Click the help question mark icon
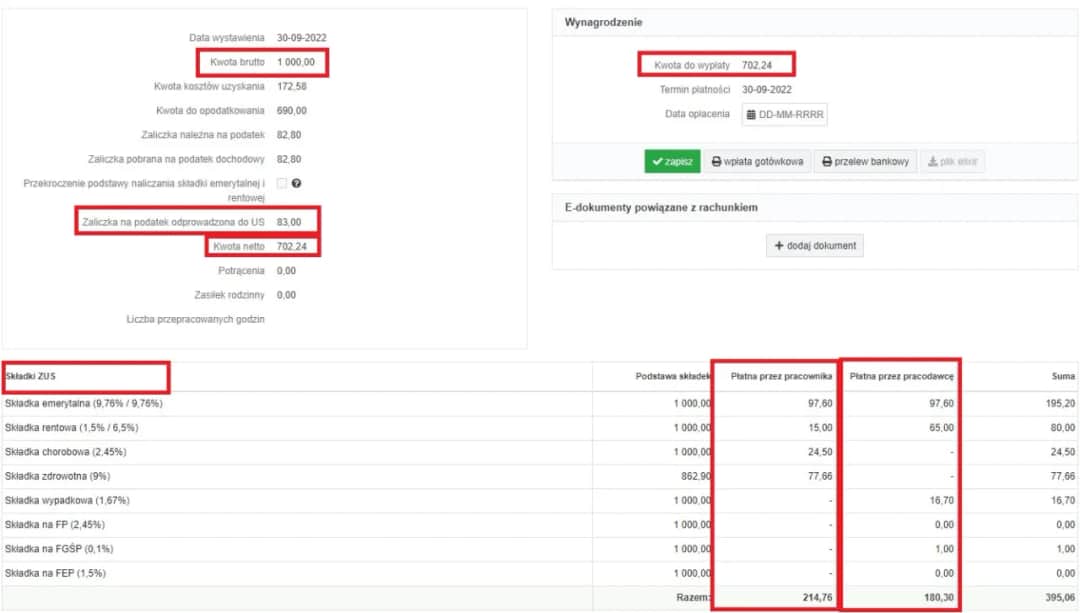The height and width of the screenshot is (613, 1080). coord(297,183)
